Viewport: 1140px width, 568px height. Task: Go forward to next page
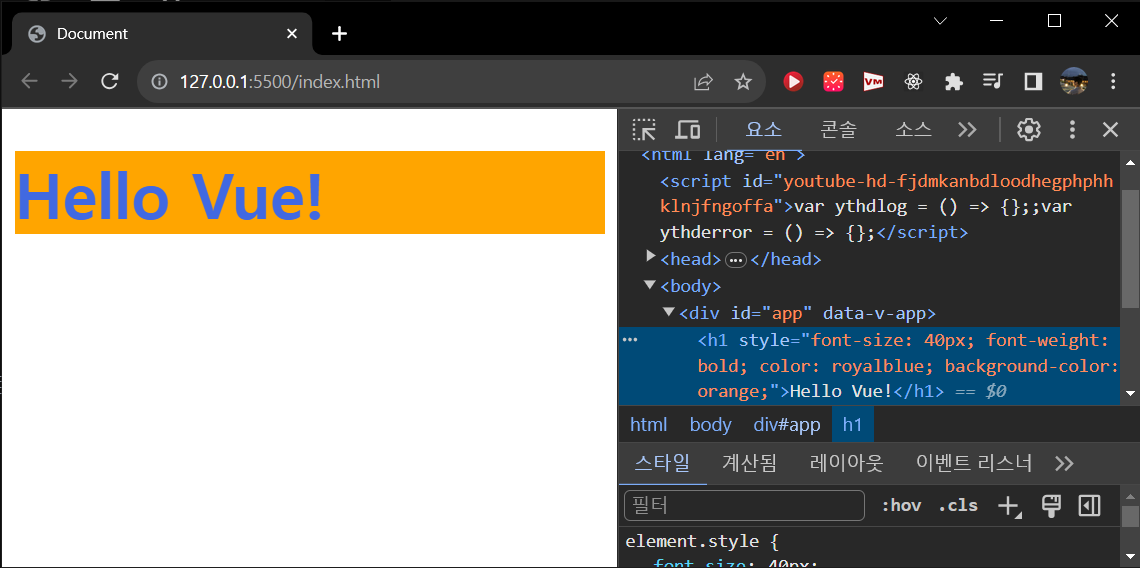[x=69, y=81]
